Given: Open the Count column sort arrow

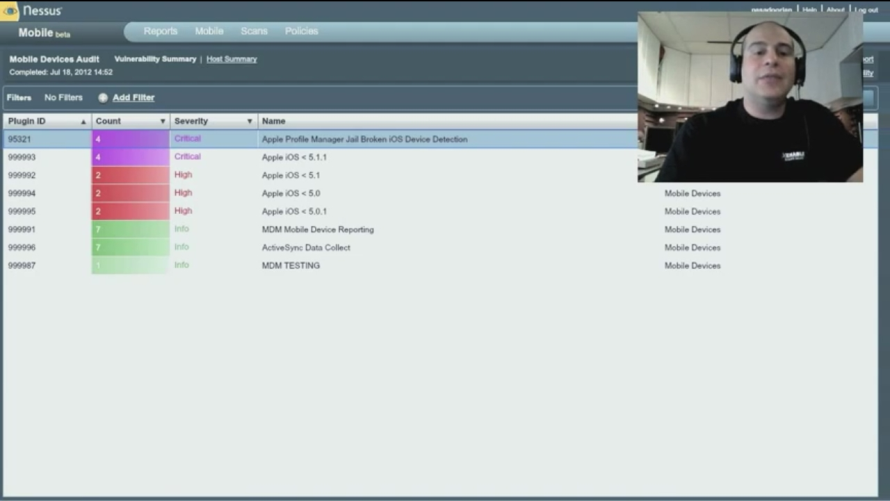Looking at the screenshot, I should [162, 121].
